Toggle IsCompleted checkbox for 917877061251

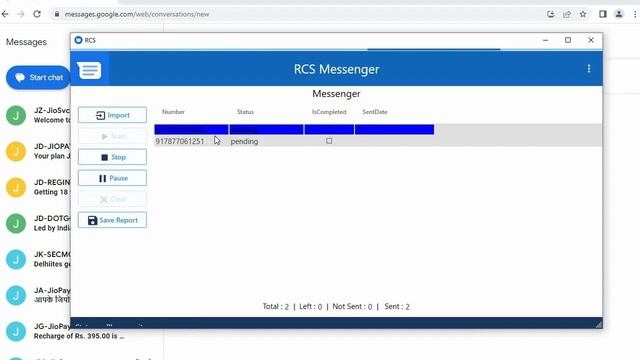click(329, 141)
